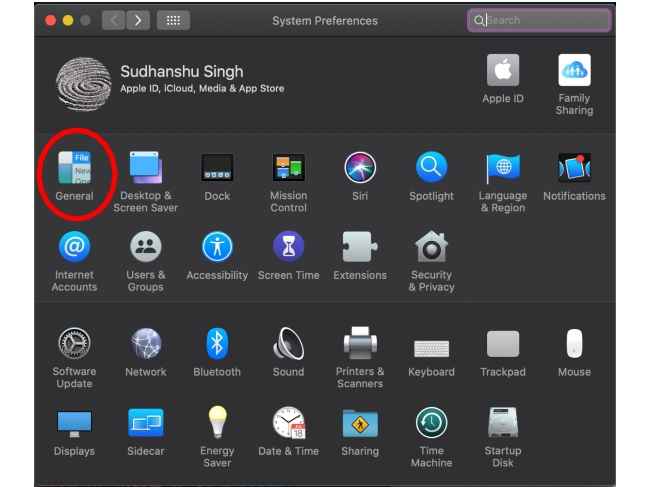
Task: Close the System Preferences window
Action: point(51,20)
